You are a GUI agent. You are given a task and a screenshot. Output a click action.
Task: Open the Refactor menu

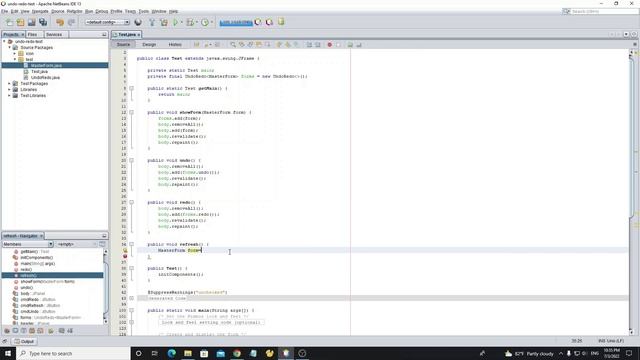pos(74,11)
